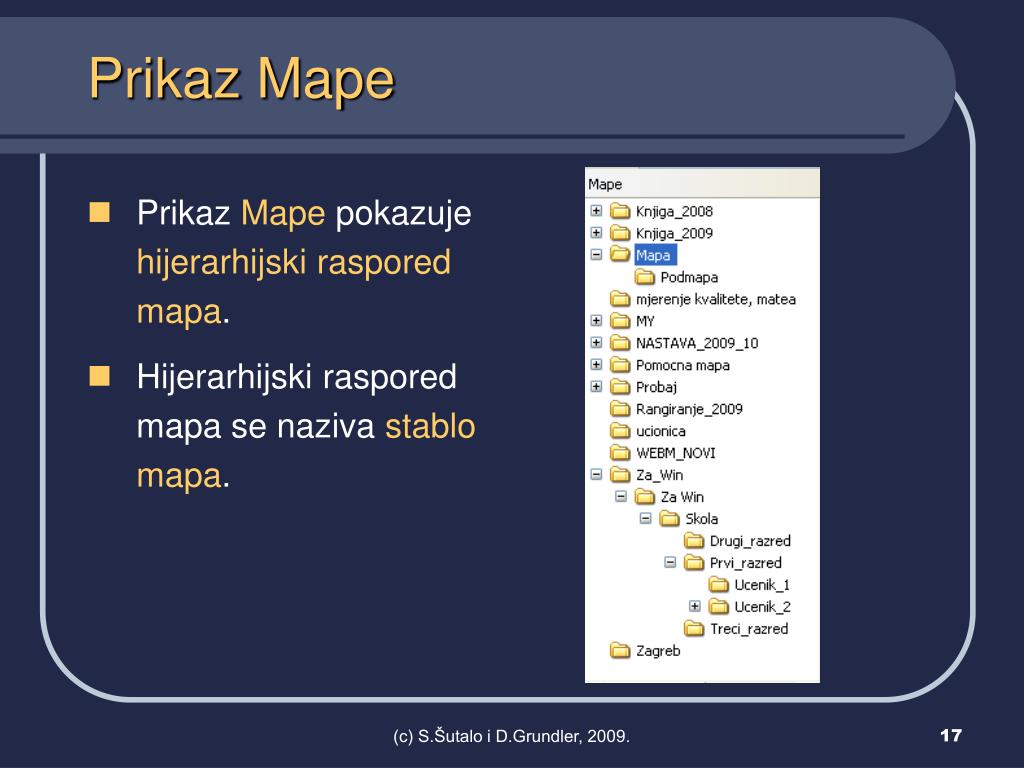This screenshot has height=768, width=1024.
Task: Click the Probaj folder icon
Action: (620, 387)
